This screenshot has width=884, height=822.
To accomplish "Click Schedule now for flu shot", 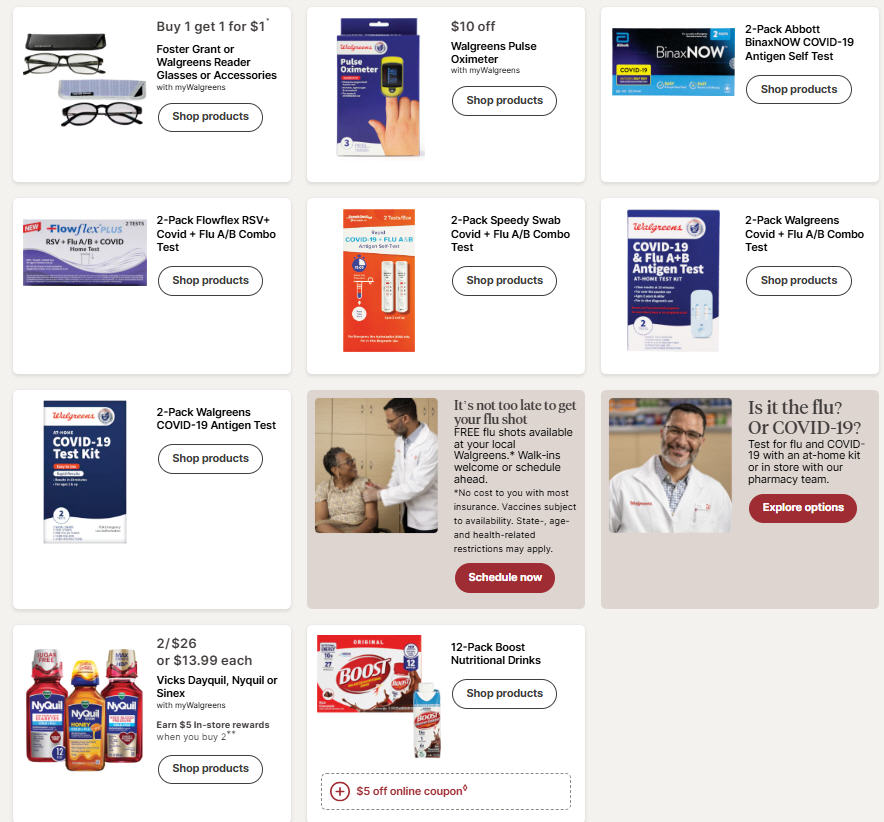I will (x=505, y=577).
